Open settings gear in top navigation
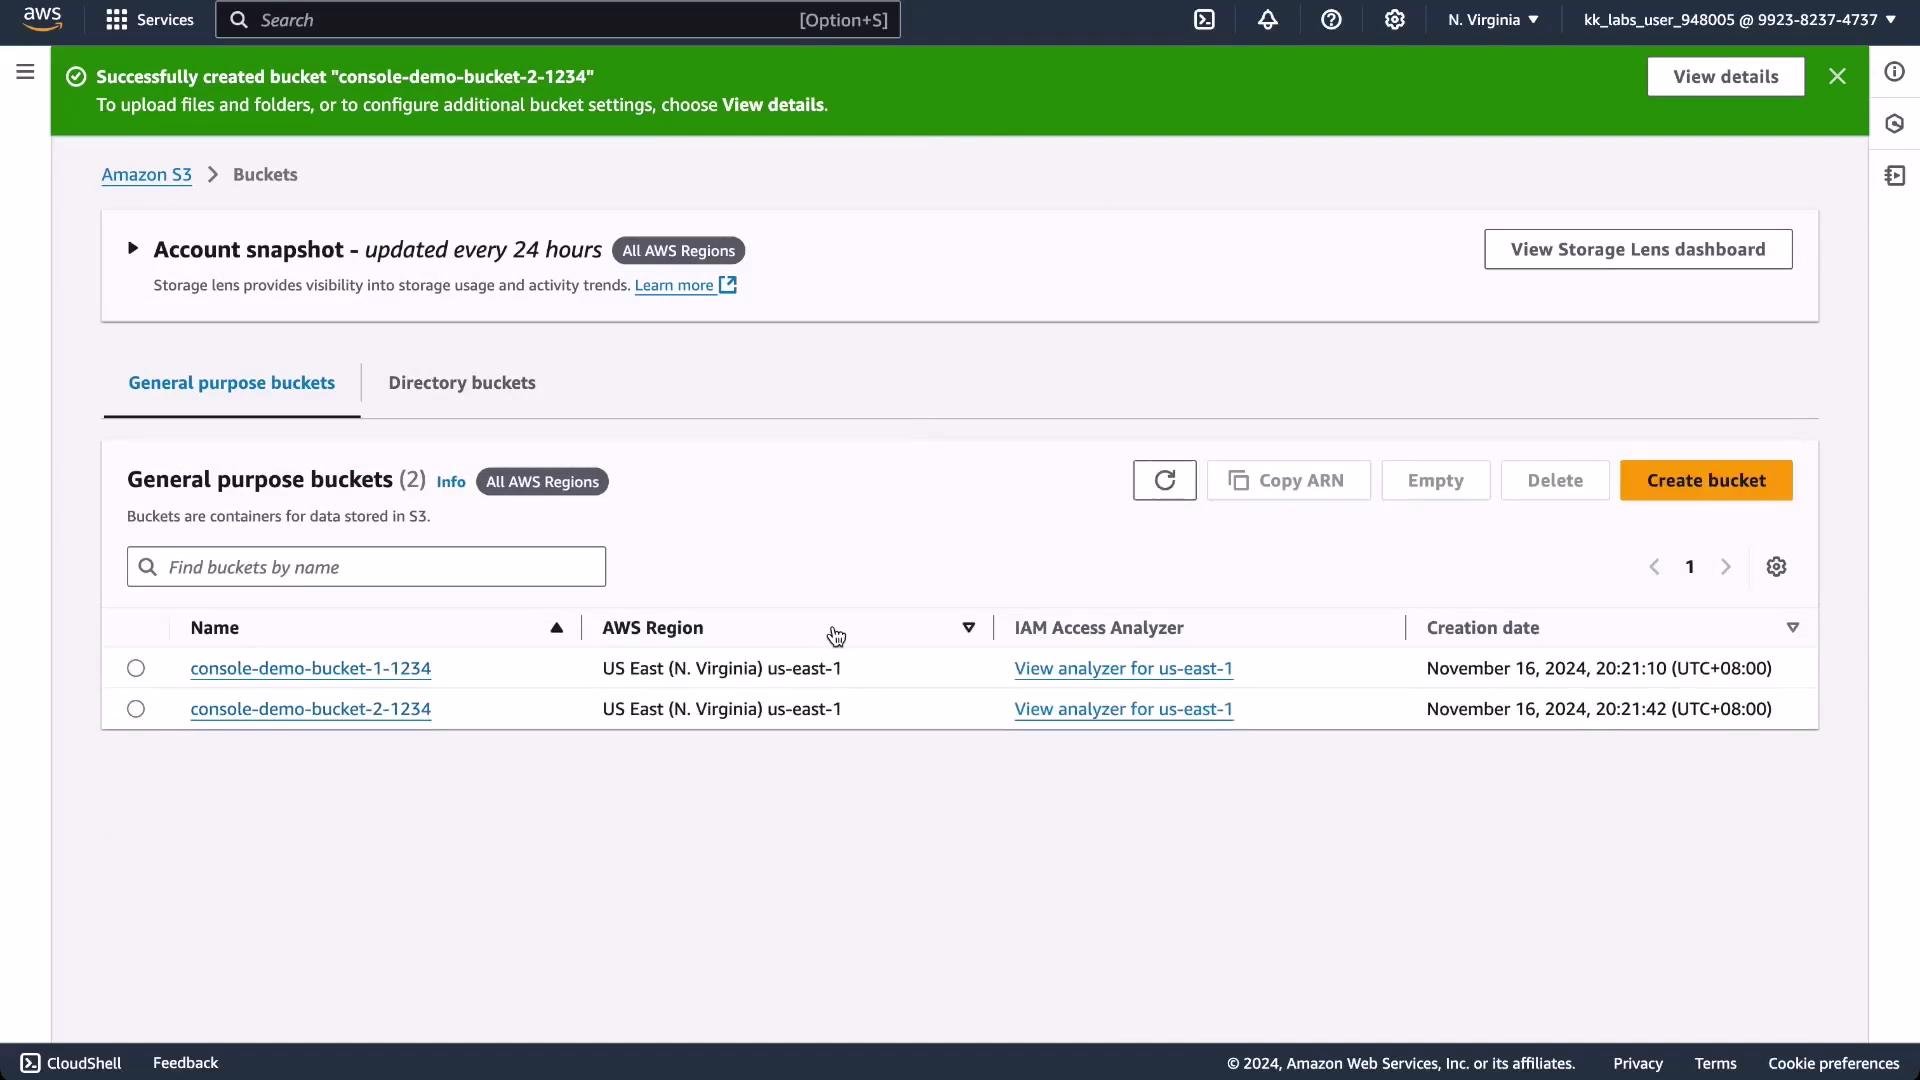 (x=1395, y=20)
